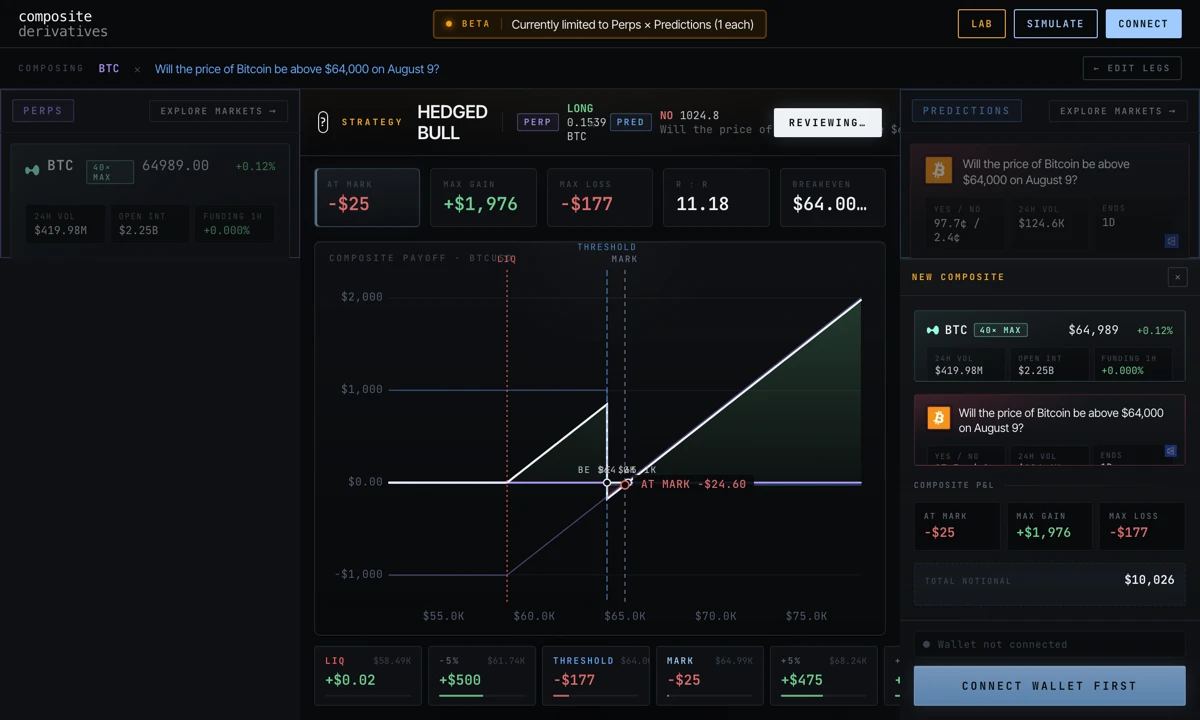Select the MAX GAIN +$1,976 card
This screenshot has width=1200, height=720.
tap(484, 197)
